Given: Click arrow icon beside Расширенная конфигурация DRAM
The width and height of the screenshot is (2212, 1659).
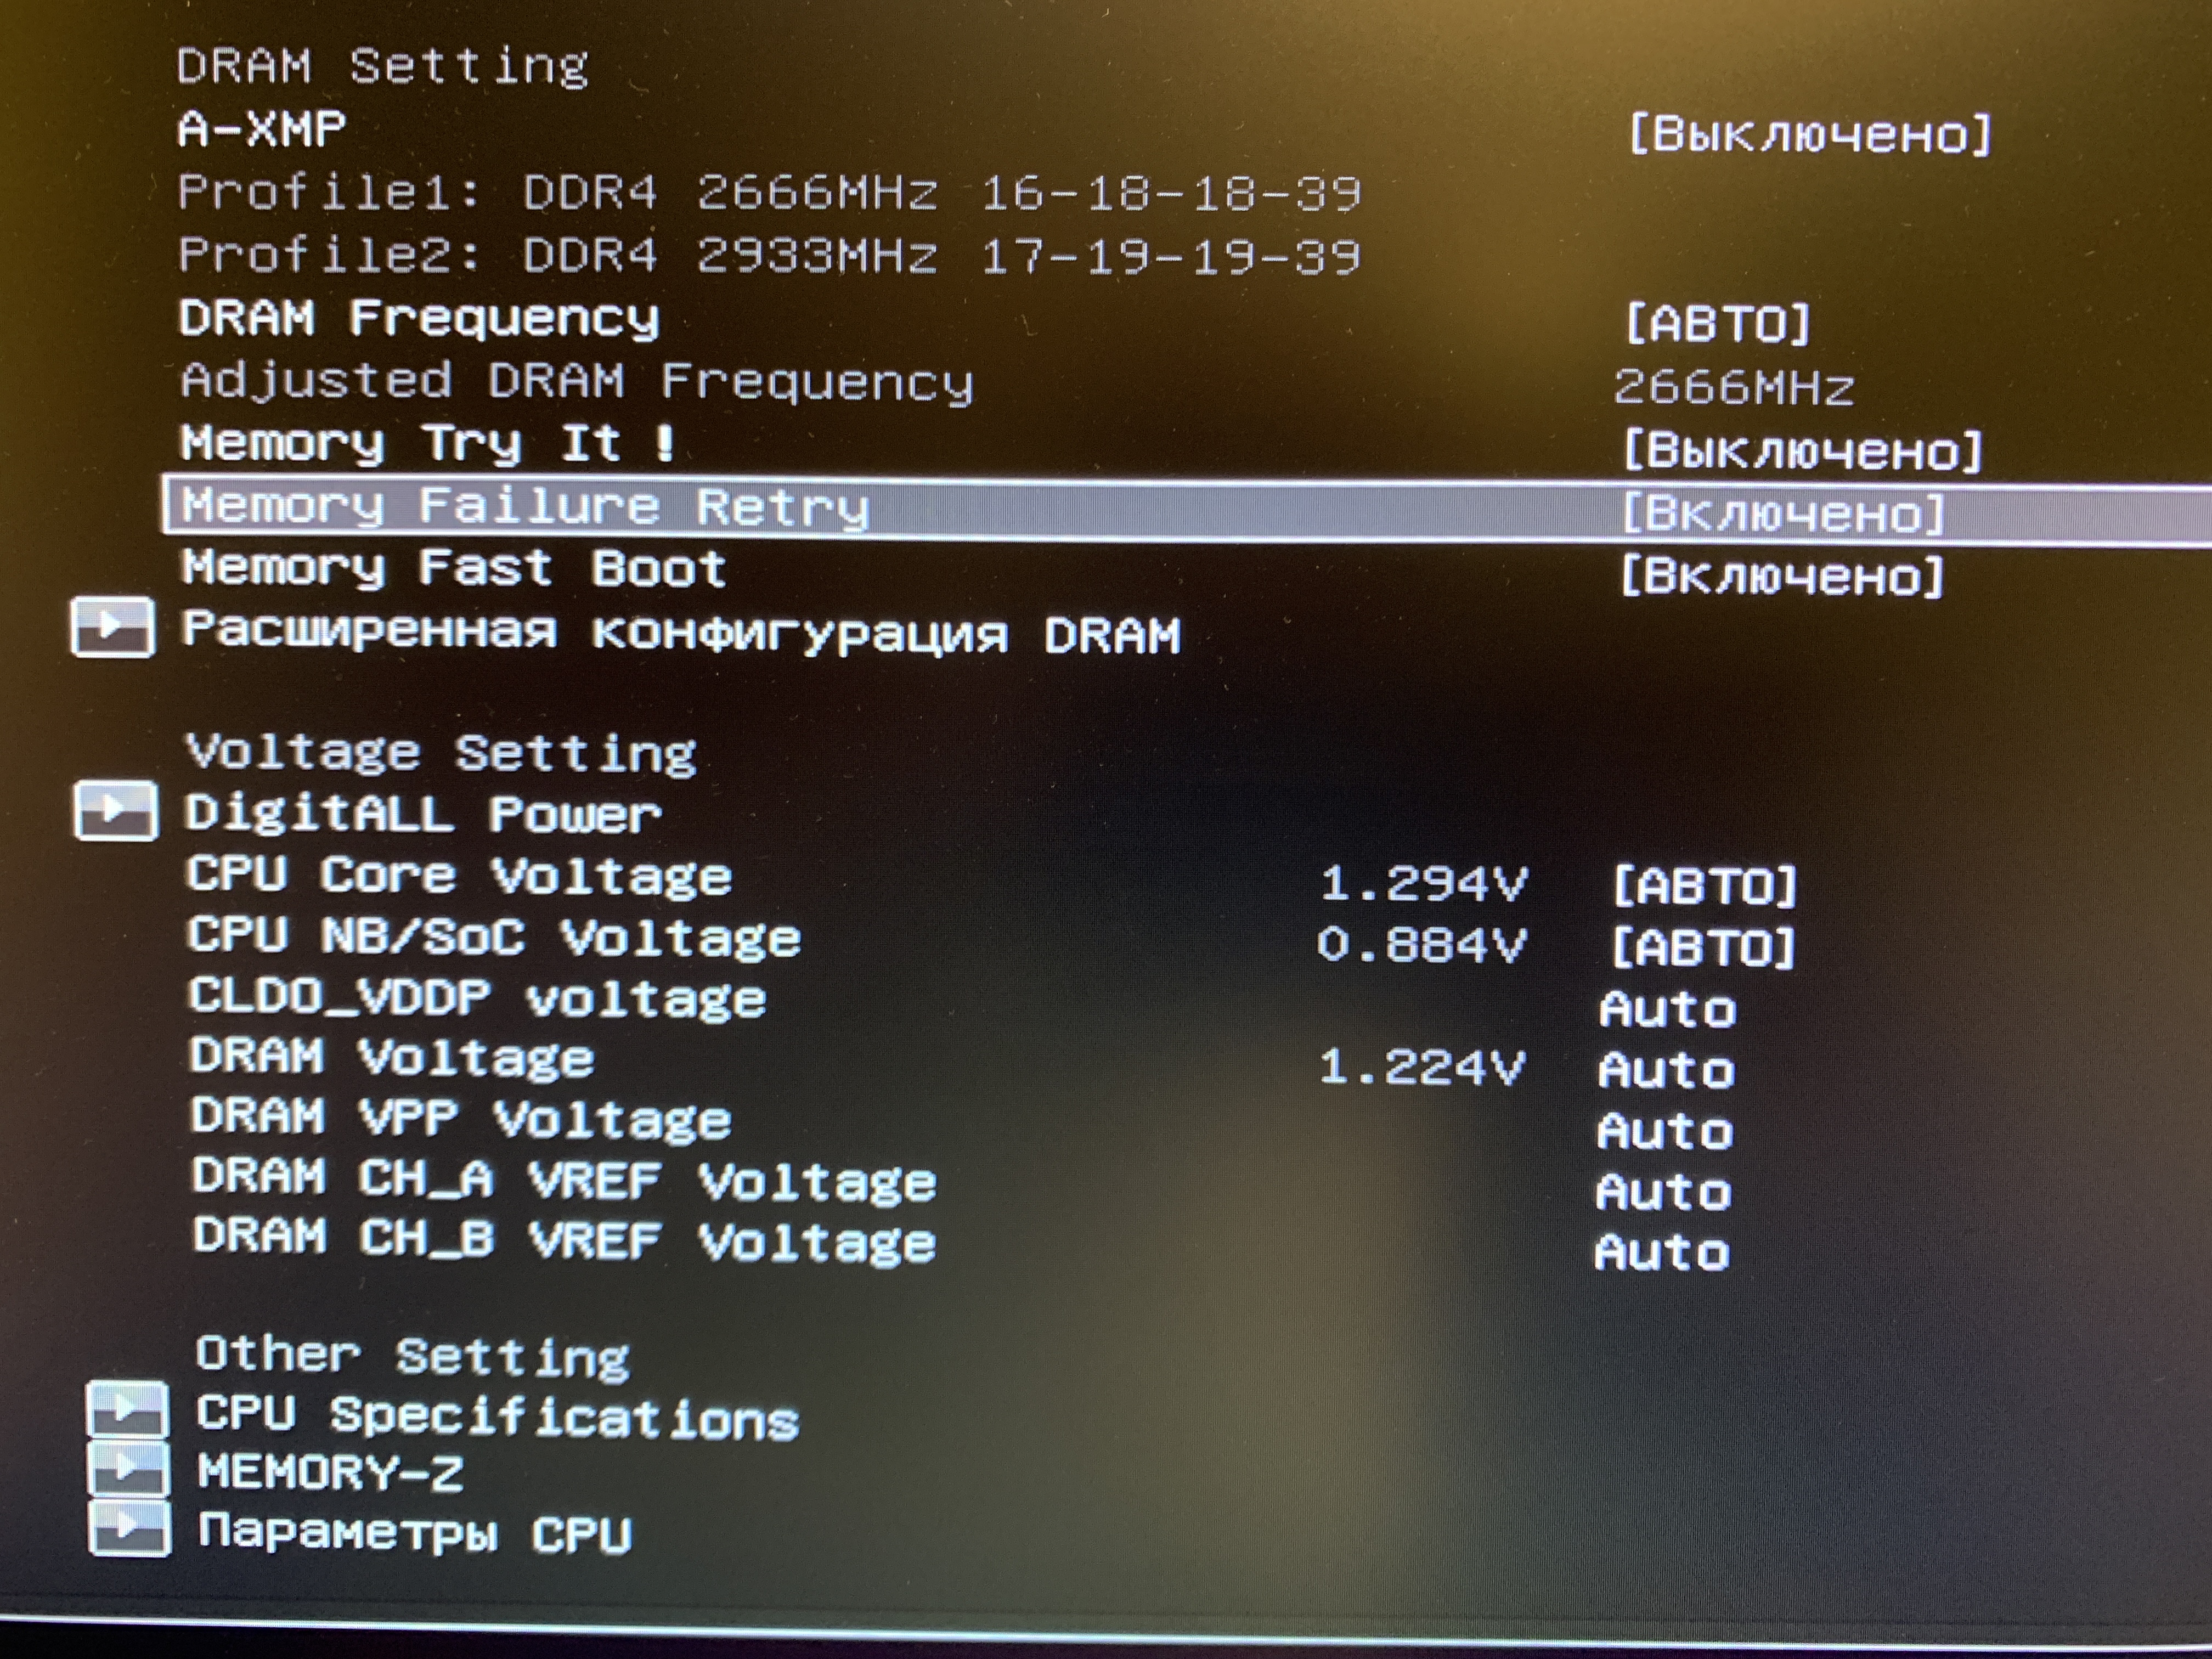Looking at the screenshot, I should click(113, 627).
